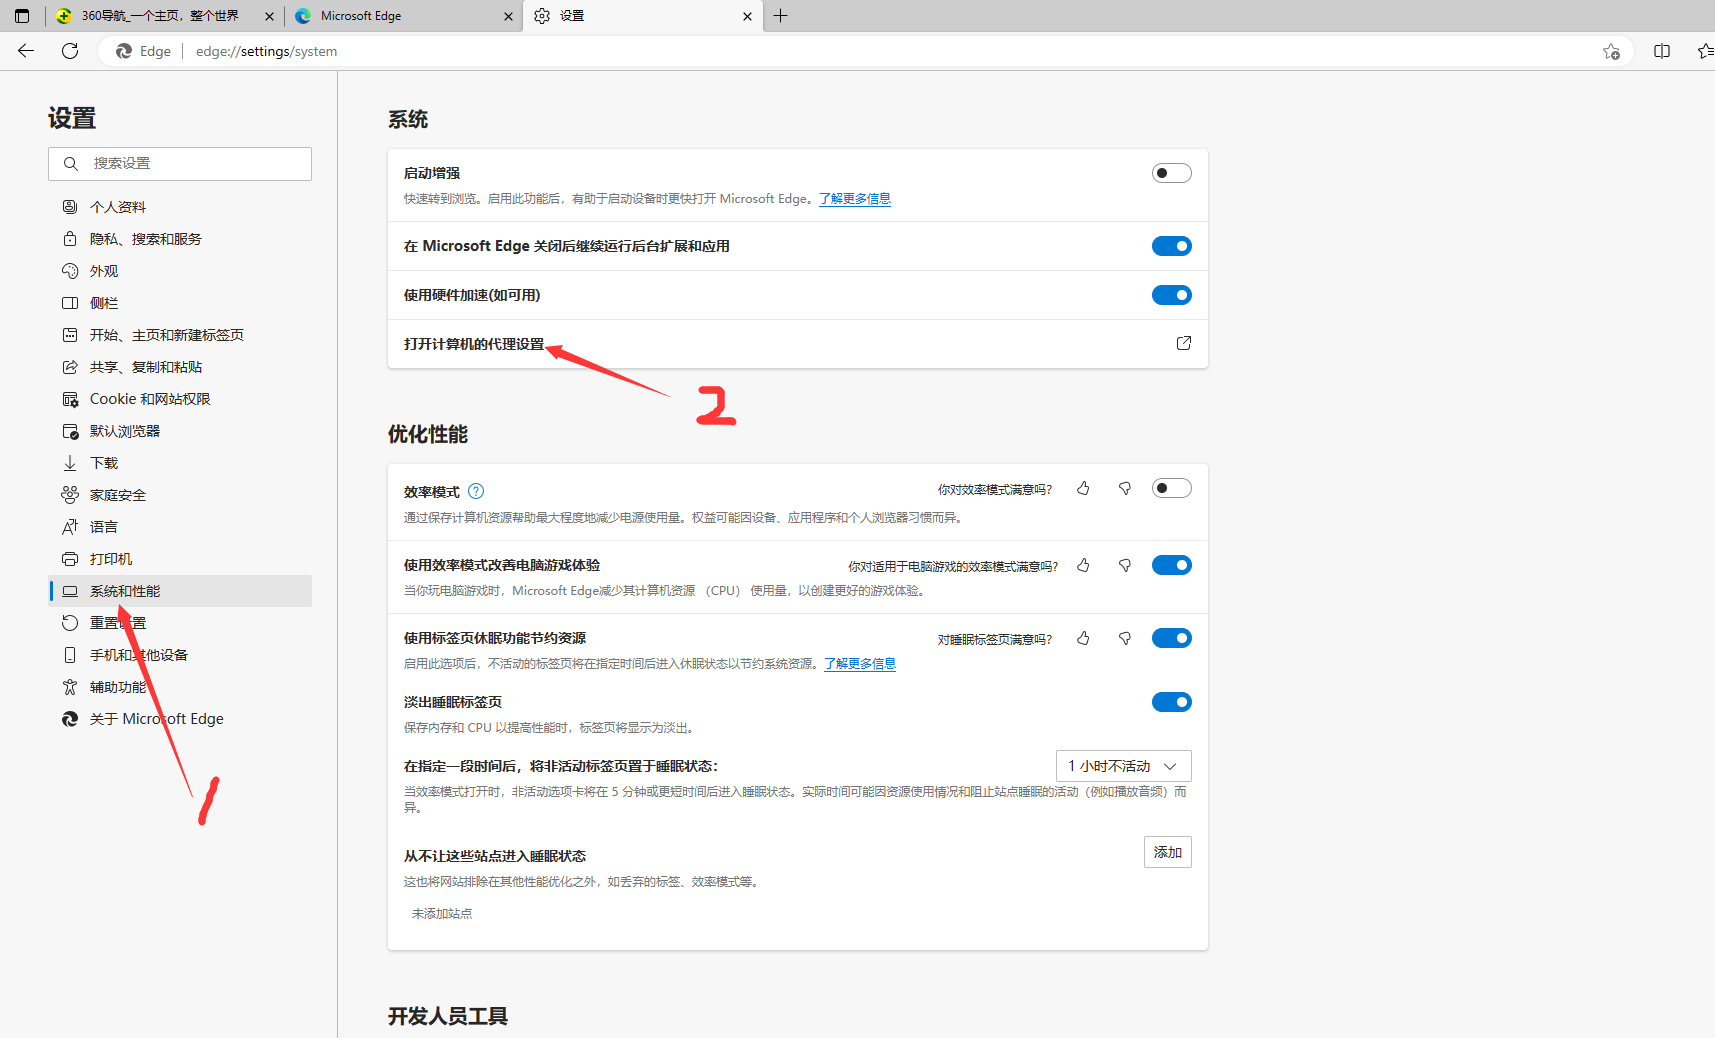The width and height of the screenshot is (1715, 1038).
Task: Click the 默认浏览器 icon
Action: [x=70, y=431]
